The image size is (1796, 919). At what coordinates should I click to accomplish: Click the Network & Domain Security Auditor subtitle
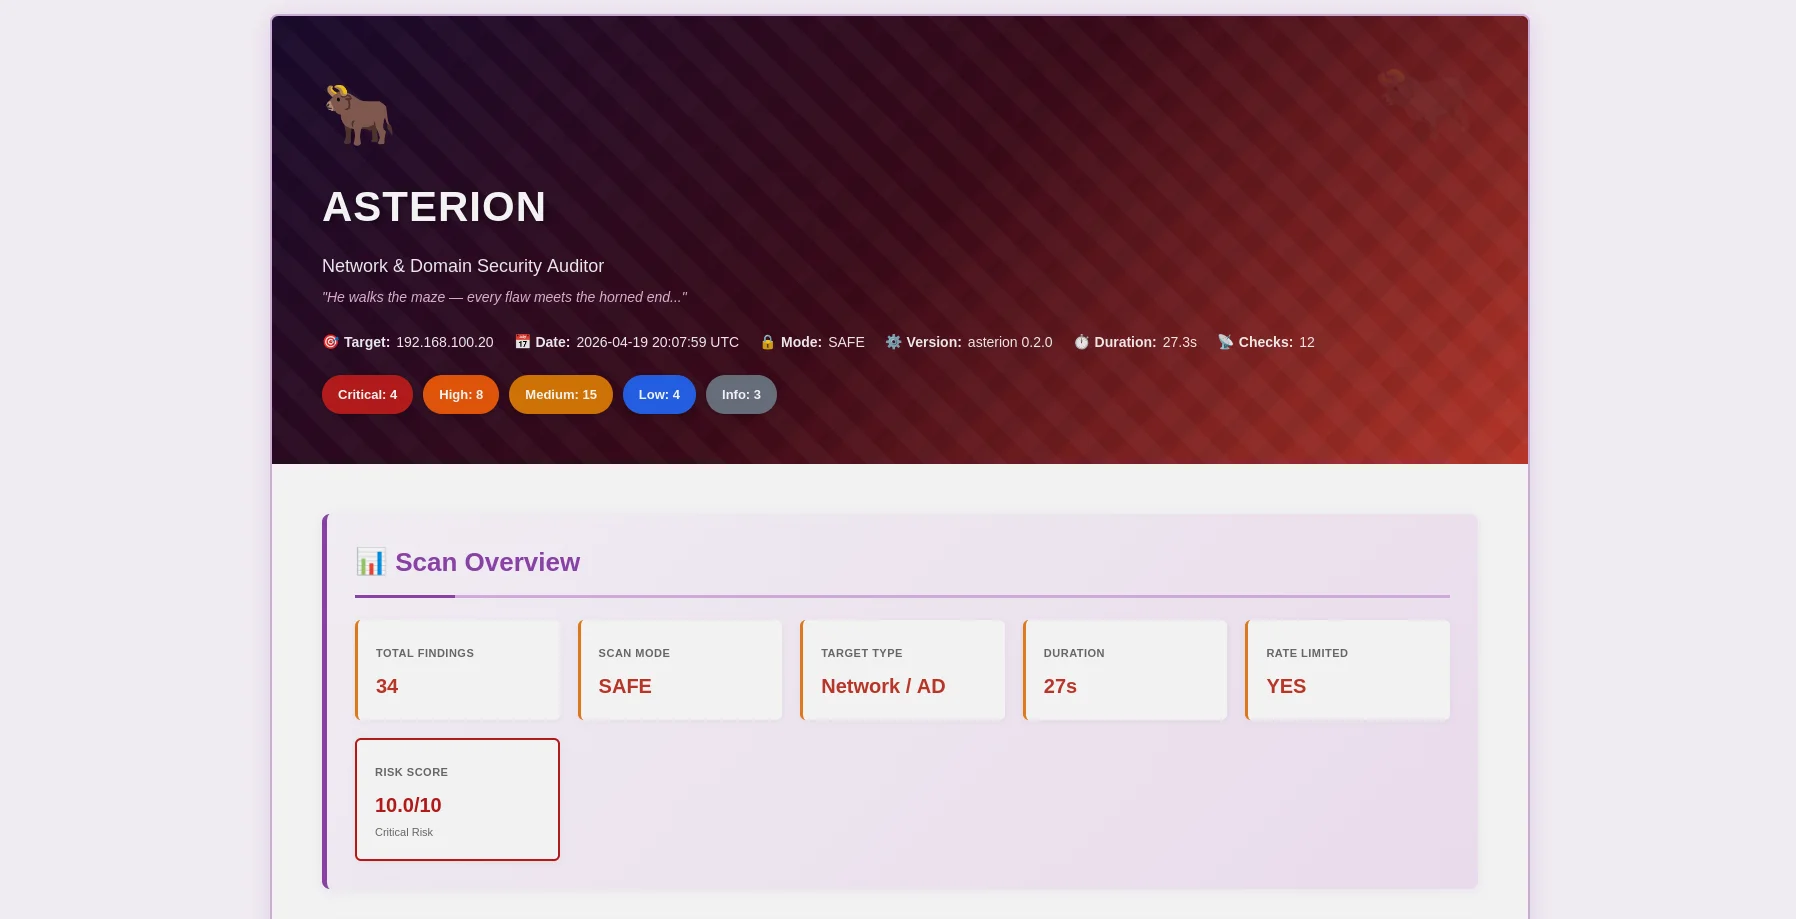coord(463,266)
